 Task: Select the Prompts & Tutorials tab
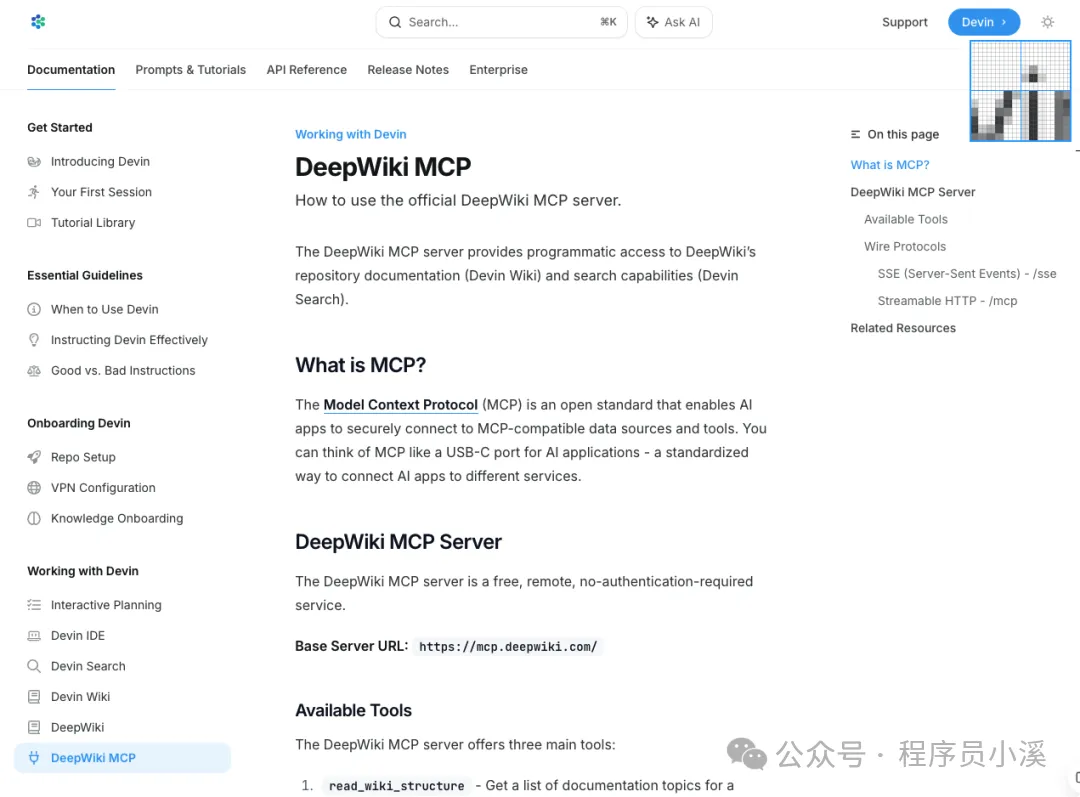tap(190, 70)
